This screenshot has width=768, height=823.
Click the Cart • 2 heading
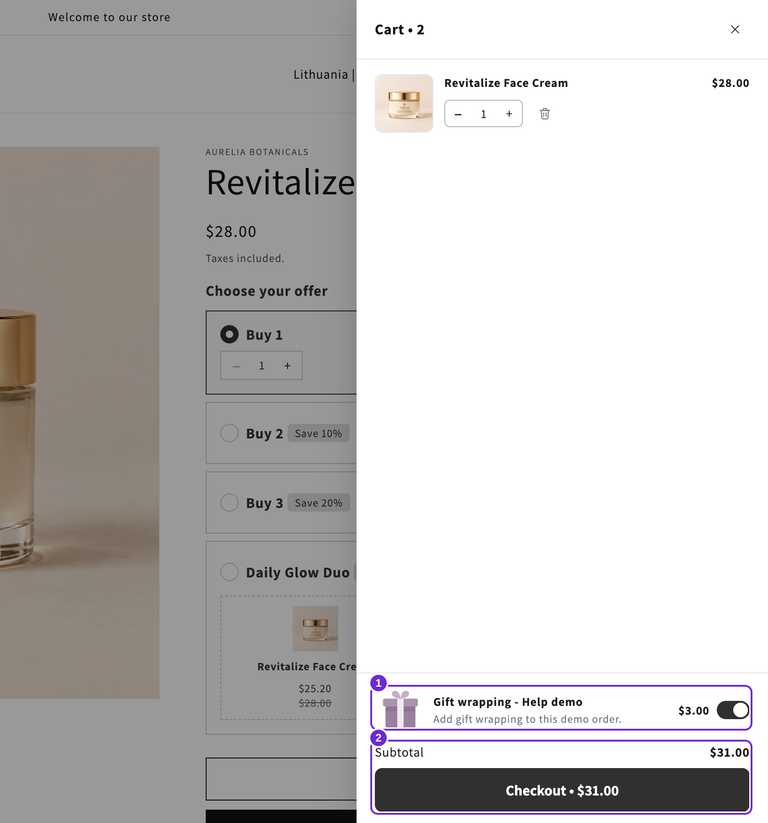(399, 30)
